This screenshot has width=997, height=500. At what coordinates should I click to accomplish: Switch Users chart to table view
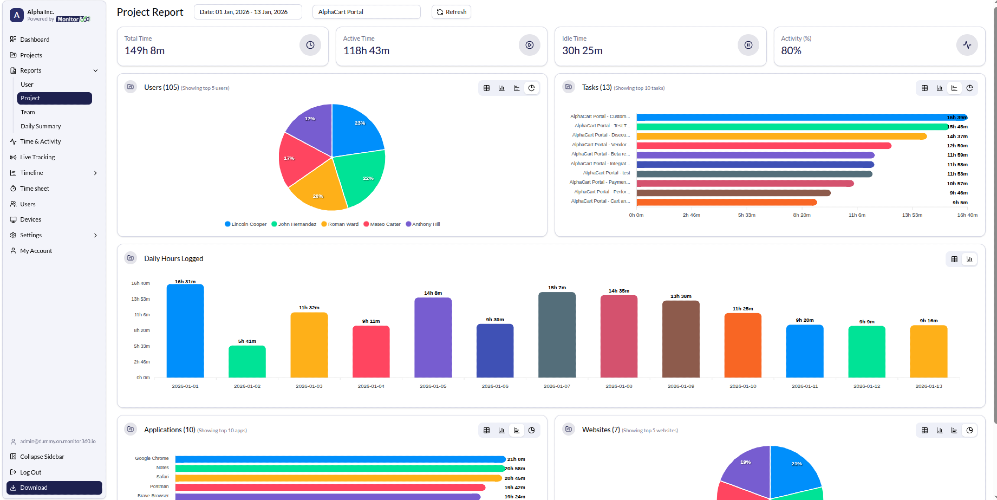[487, 88]
